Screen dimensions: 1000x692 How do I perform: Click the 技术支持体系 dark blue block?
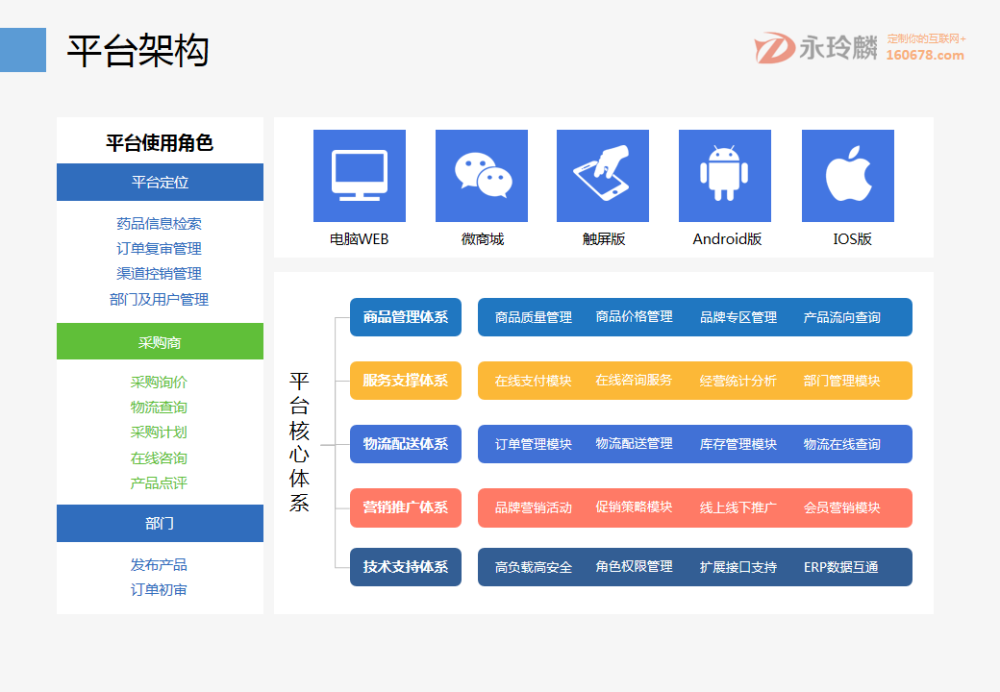click(x=405, y=566)
